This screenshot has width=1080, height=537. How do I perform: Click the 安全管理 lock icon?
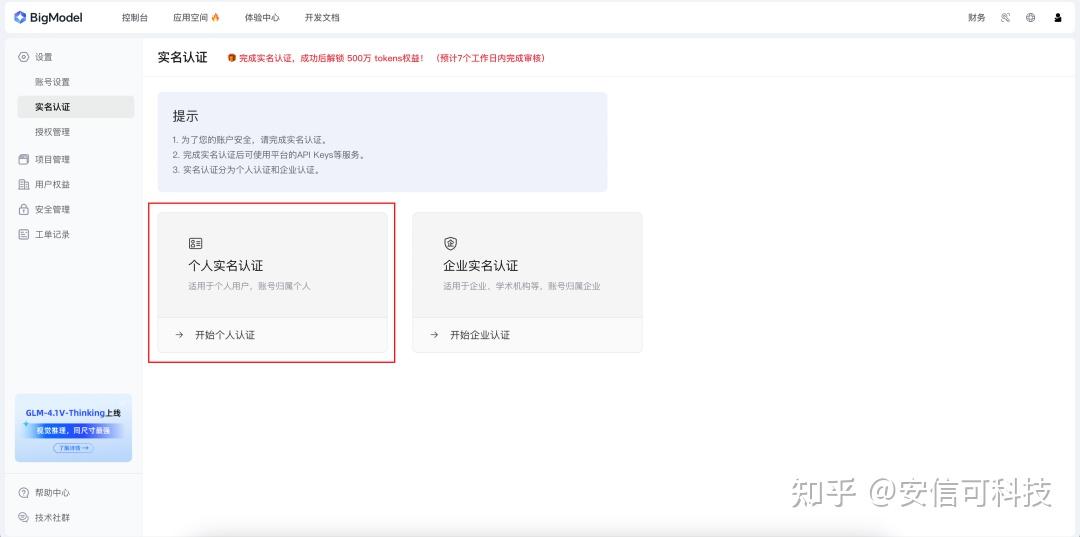click(x=24, y=209)
